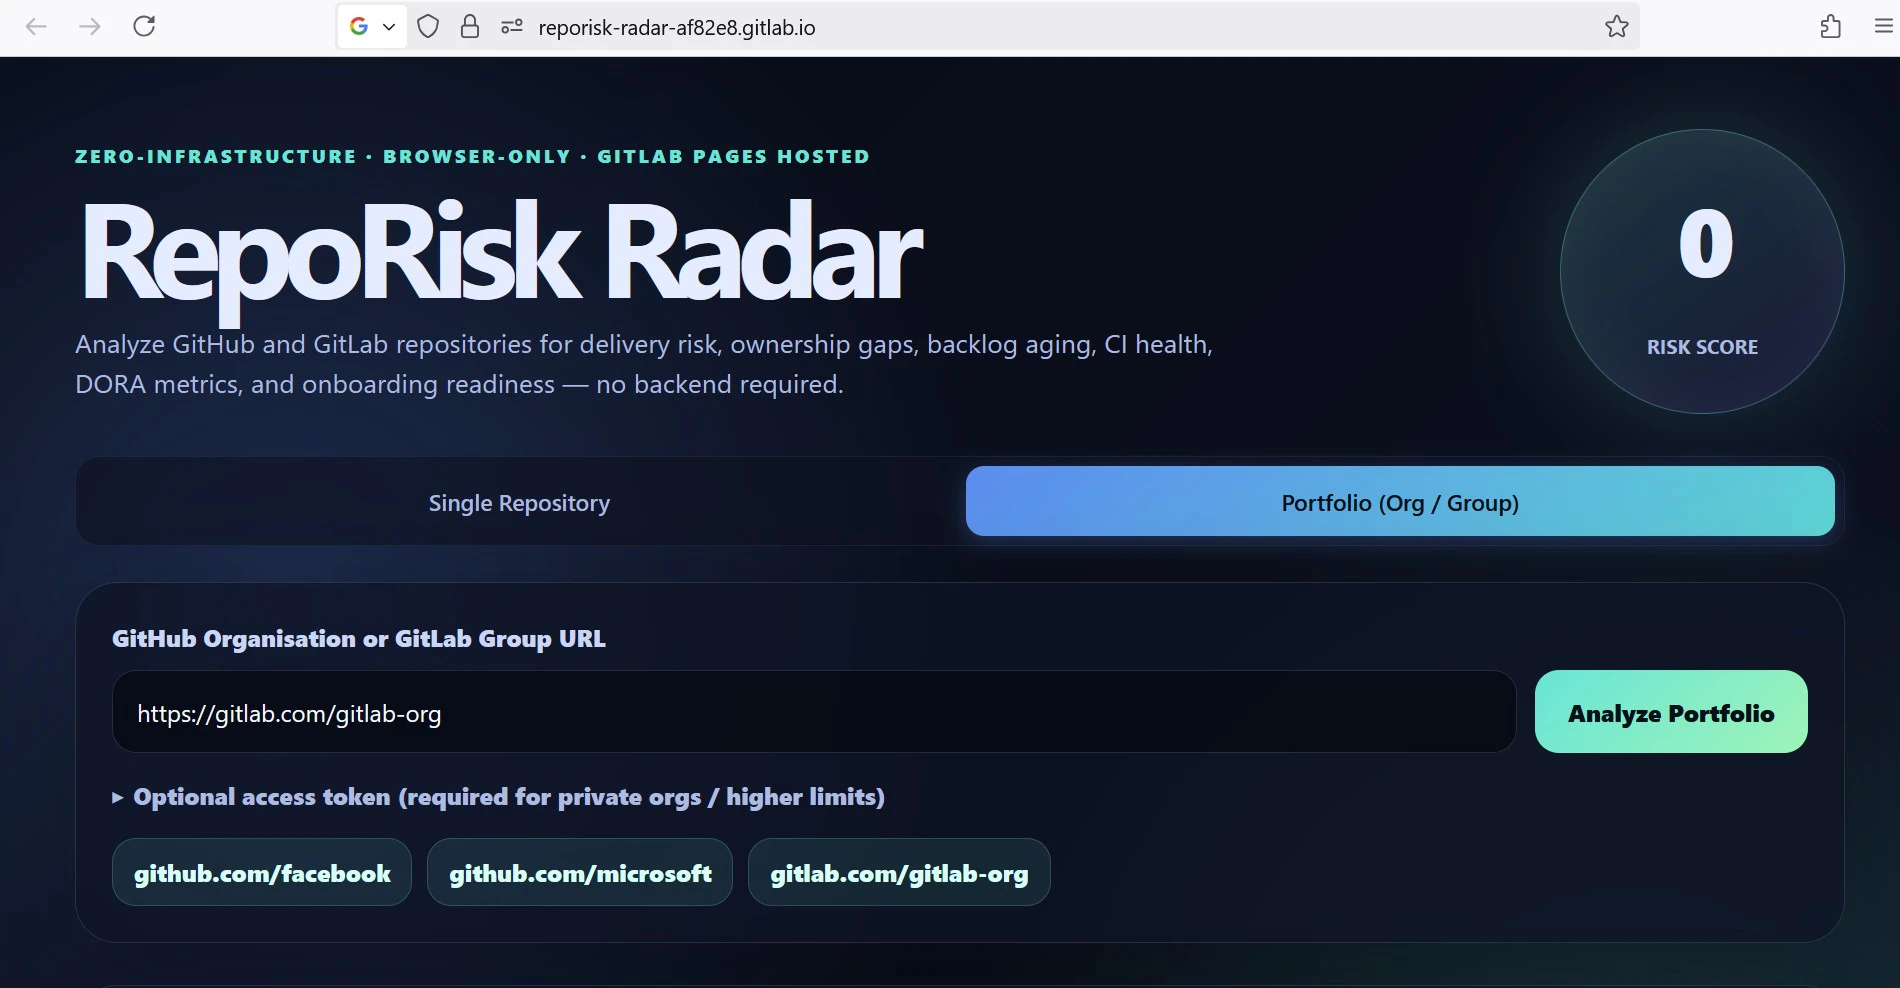The height and width of the screenshot is (988, 1900).
Task: Reload the page with the refresh icon
Action: pyautogui.click(x=144, y=27)
